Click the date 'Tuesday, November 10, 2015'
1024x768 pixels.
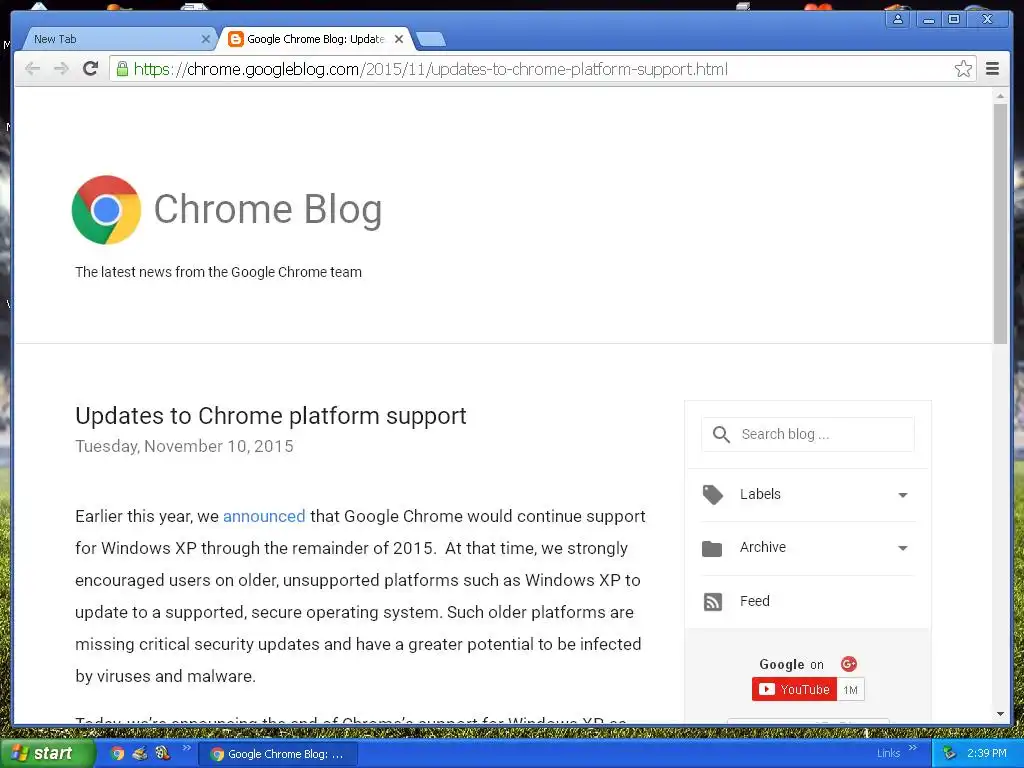(184, 447)
